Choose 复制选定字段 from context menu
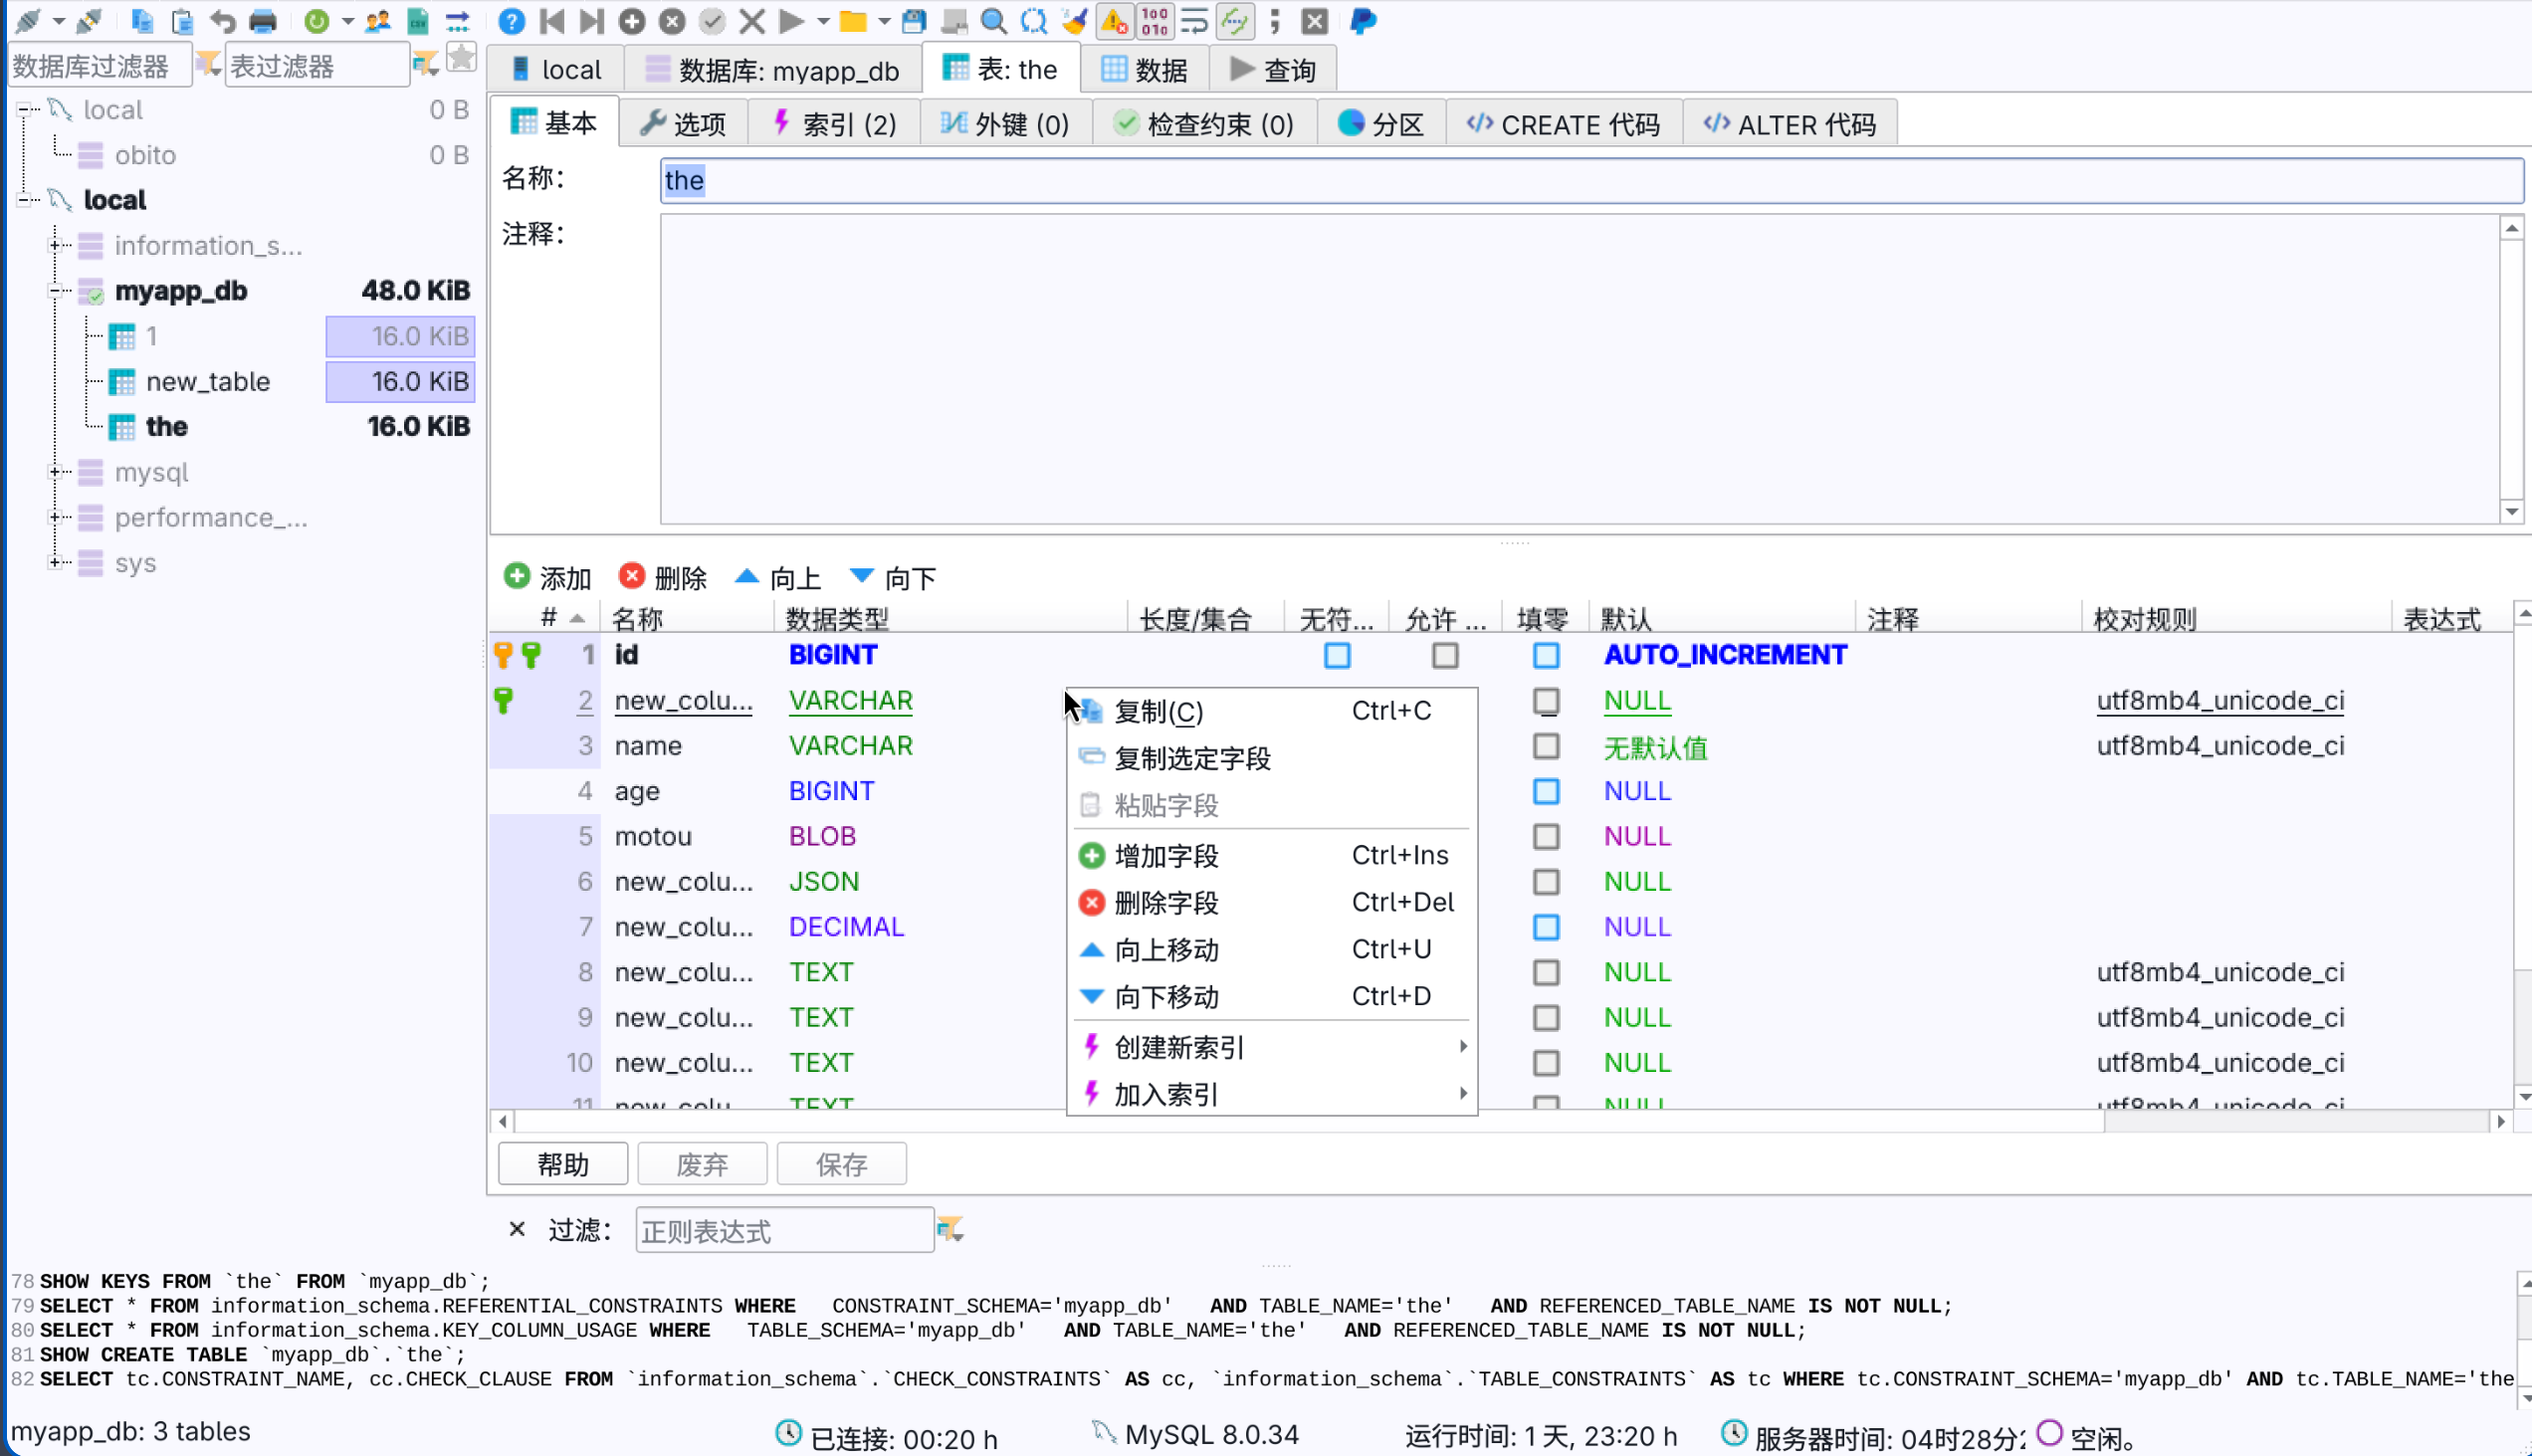Screen dimensions: 2532x1456 [1272, 759]
